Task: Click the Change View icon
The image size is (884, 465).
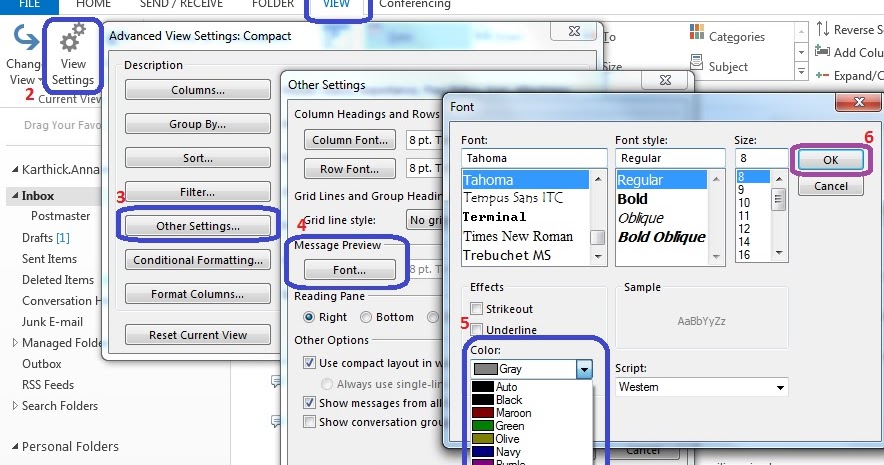Action: [x=26, y=38]
